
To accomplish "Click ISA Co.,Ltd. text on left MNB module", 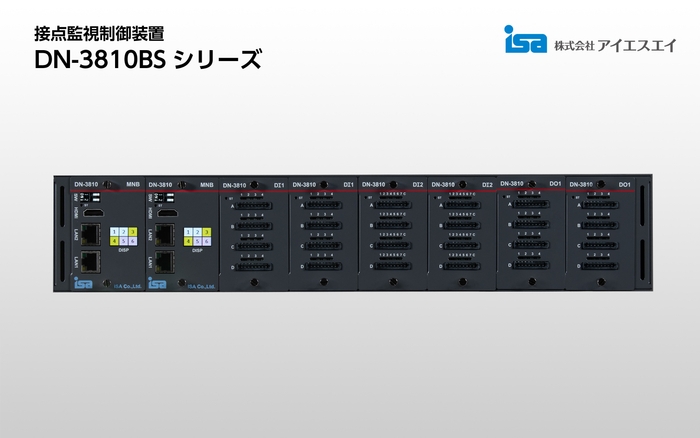I will (x=128, y=286).
